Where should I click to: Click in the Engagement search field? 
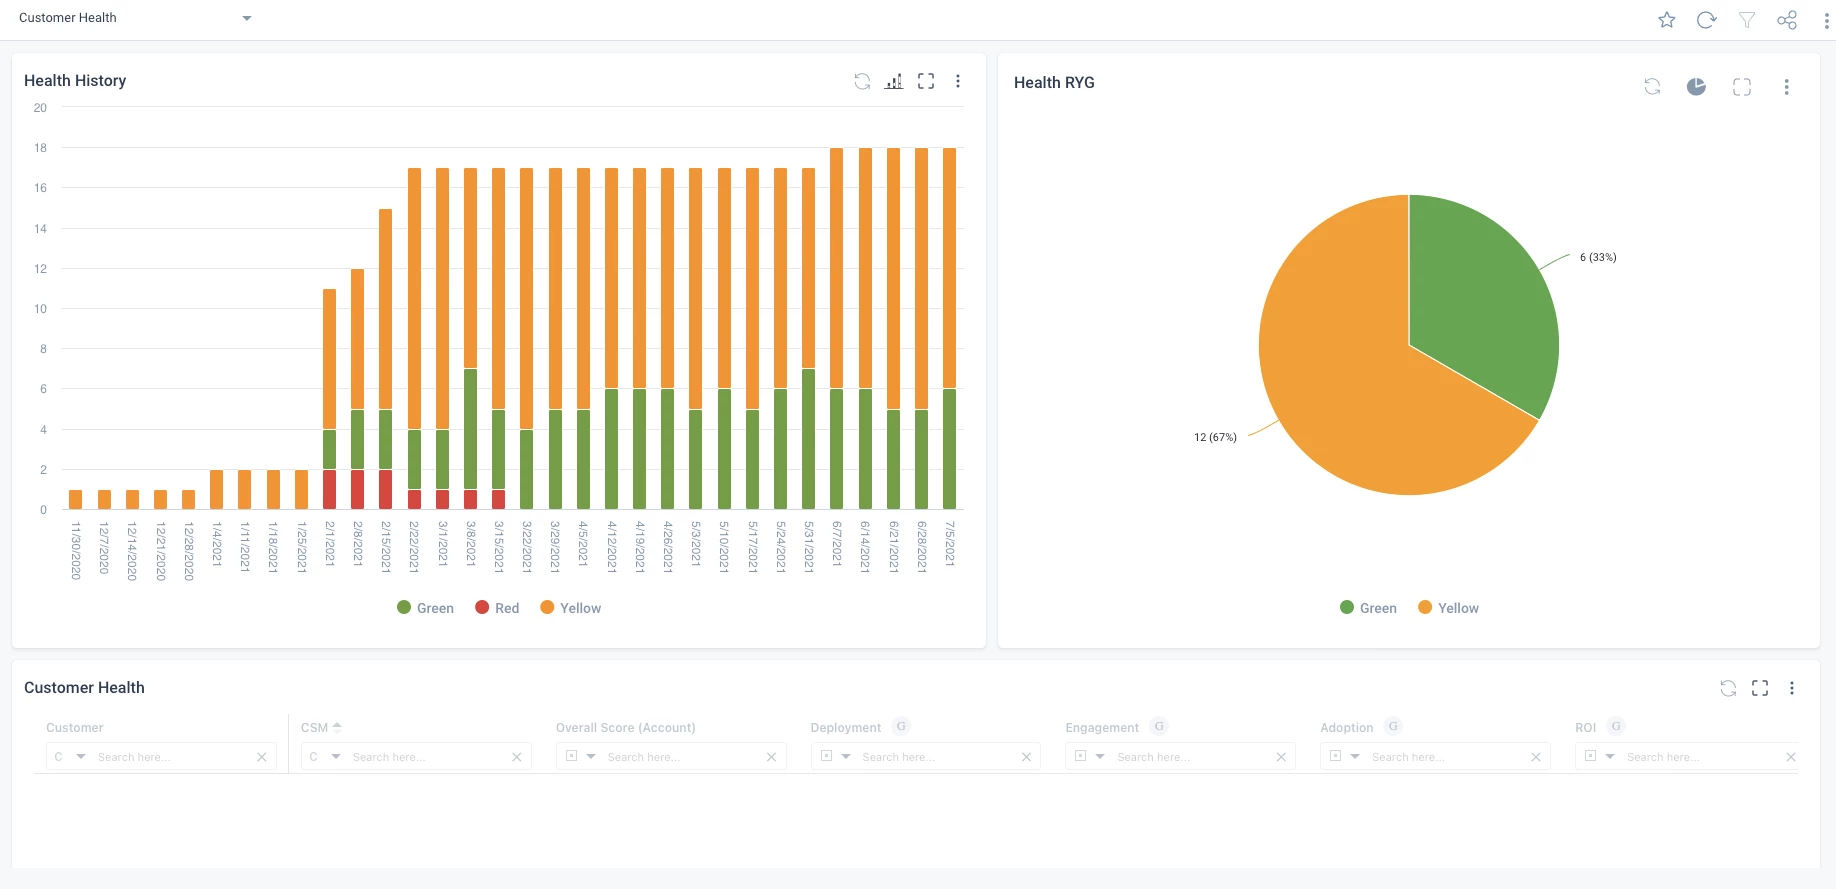point(1191,757)
